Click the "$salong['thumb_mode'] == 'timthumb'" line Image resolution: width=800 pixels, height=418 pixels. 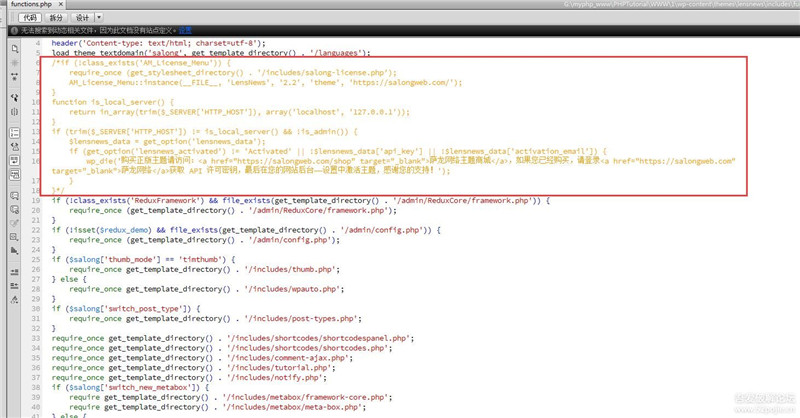click(143, 260)
